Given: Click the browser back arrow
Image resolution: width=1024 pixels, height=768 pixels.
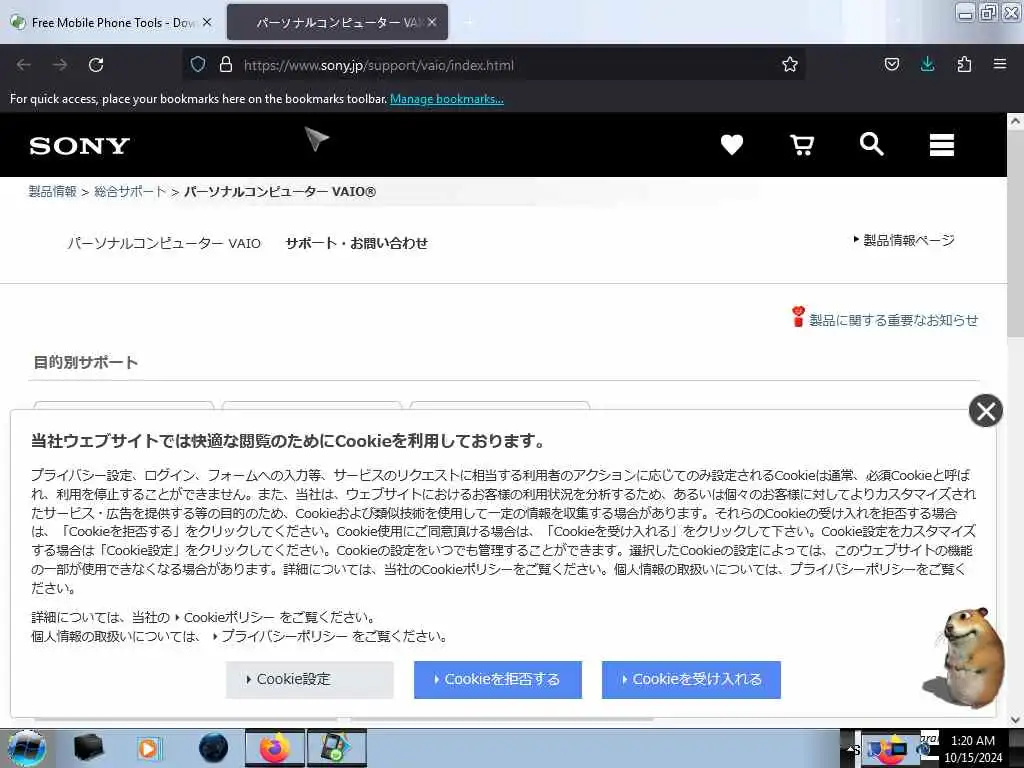Looking at the screenshot, I should [x=24, y=65].
